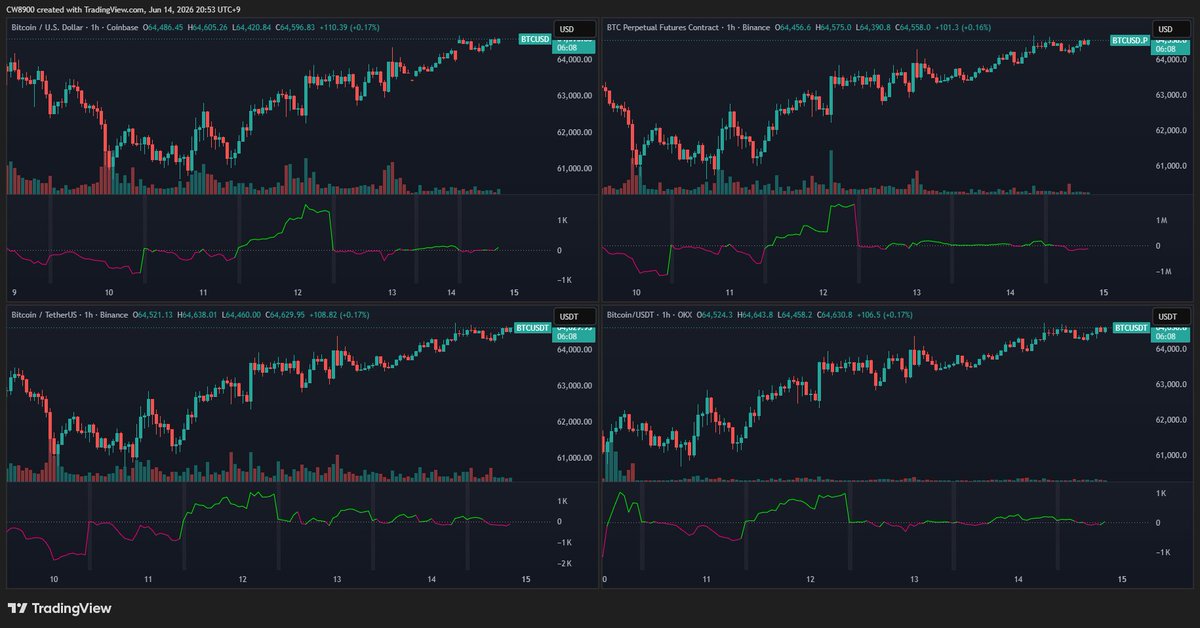1200x628 pixels.
Task: Click the 'Bitcoin / TetherUS · 1h · Binance' title
Action: click(69, 315)
